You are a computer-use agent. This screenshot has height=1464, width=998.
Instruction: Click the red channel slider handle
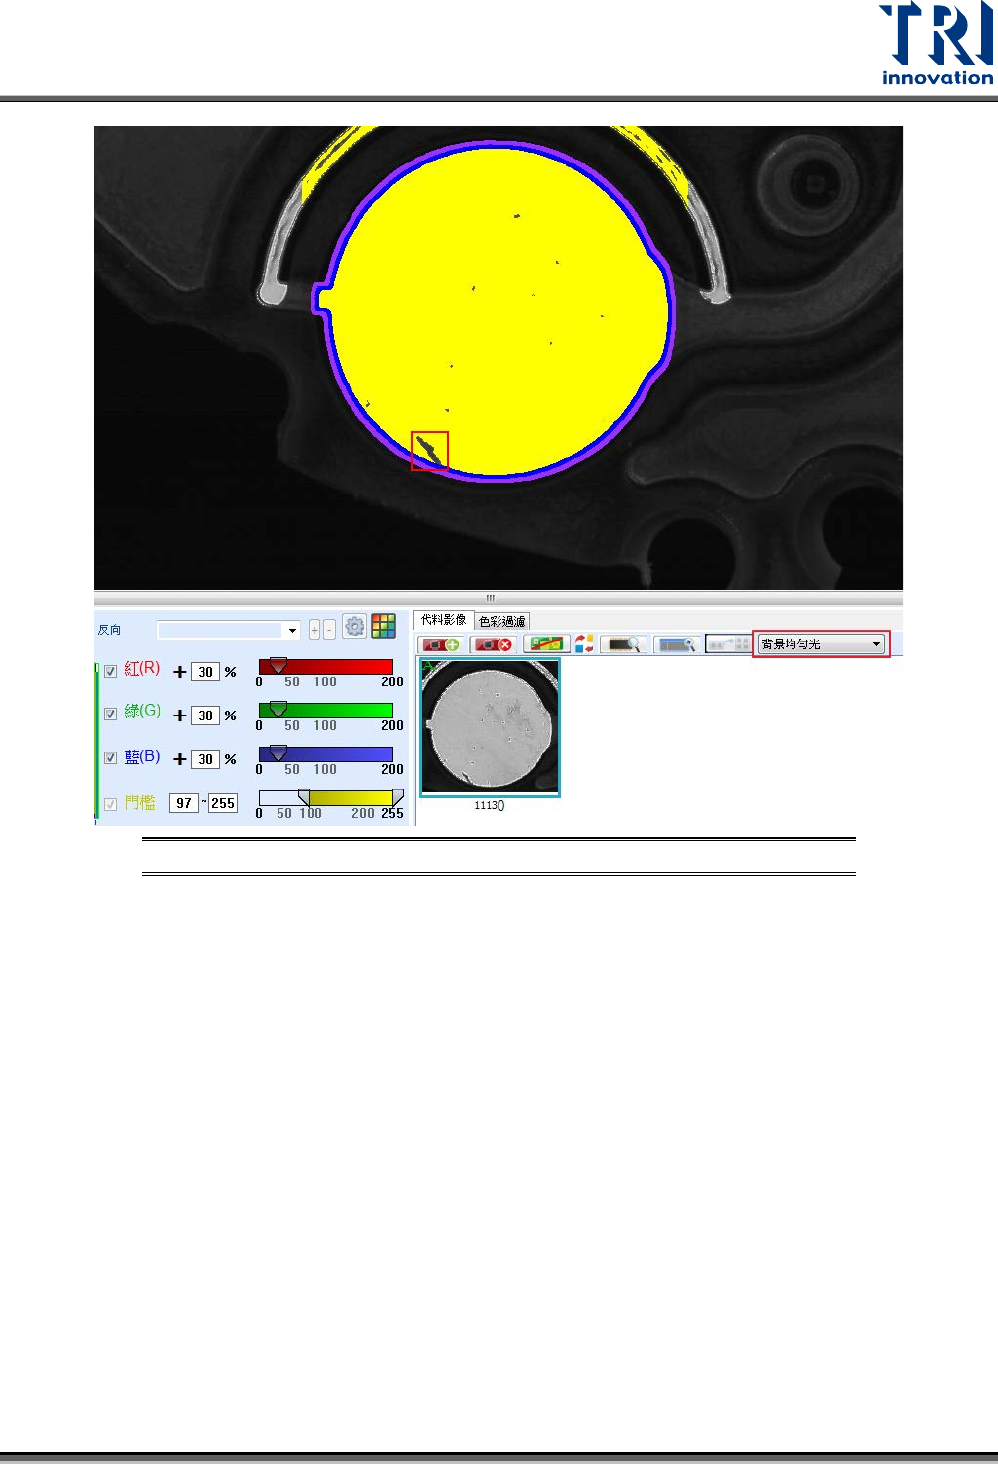tap(278, 665)
